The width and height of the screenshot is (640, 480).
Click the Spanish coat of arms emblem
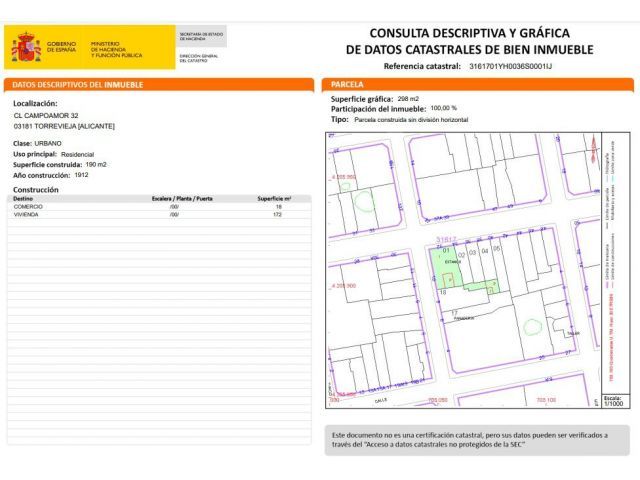click(x=26, y=47)
